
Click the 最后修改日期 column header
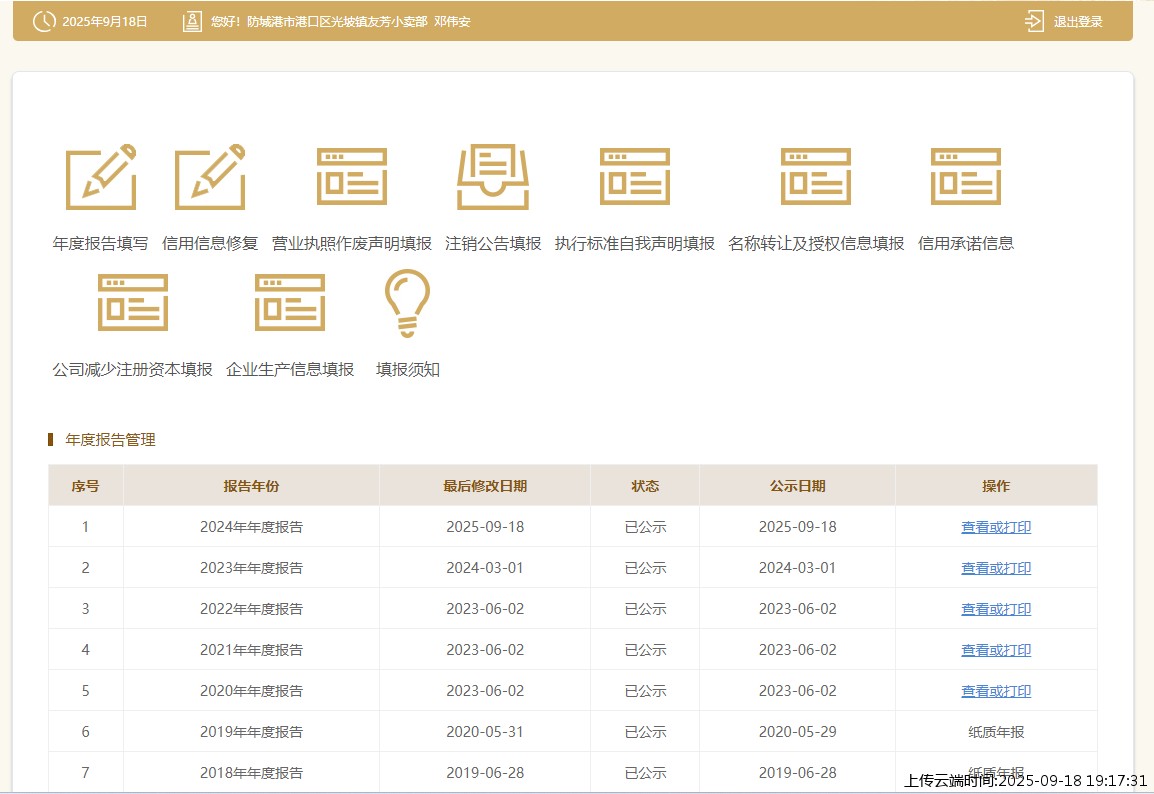pos(485,486)
